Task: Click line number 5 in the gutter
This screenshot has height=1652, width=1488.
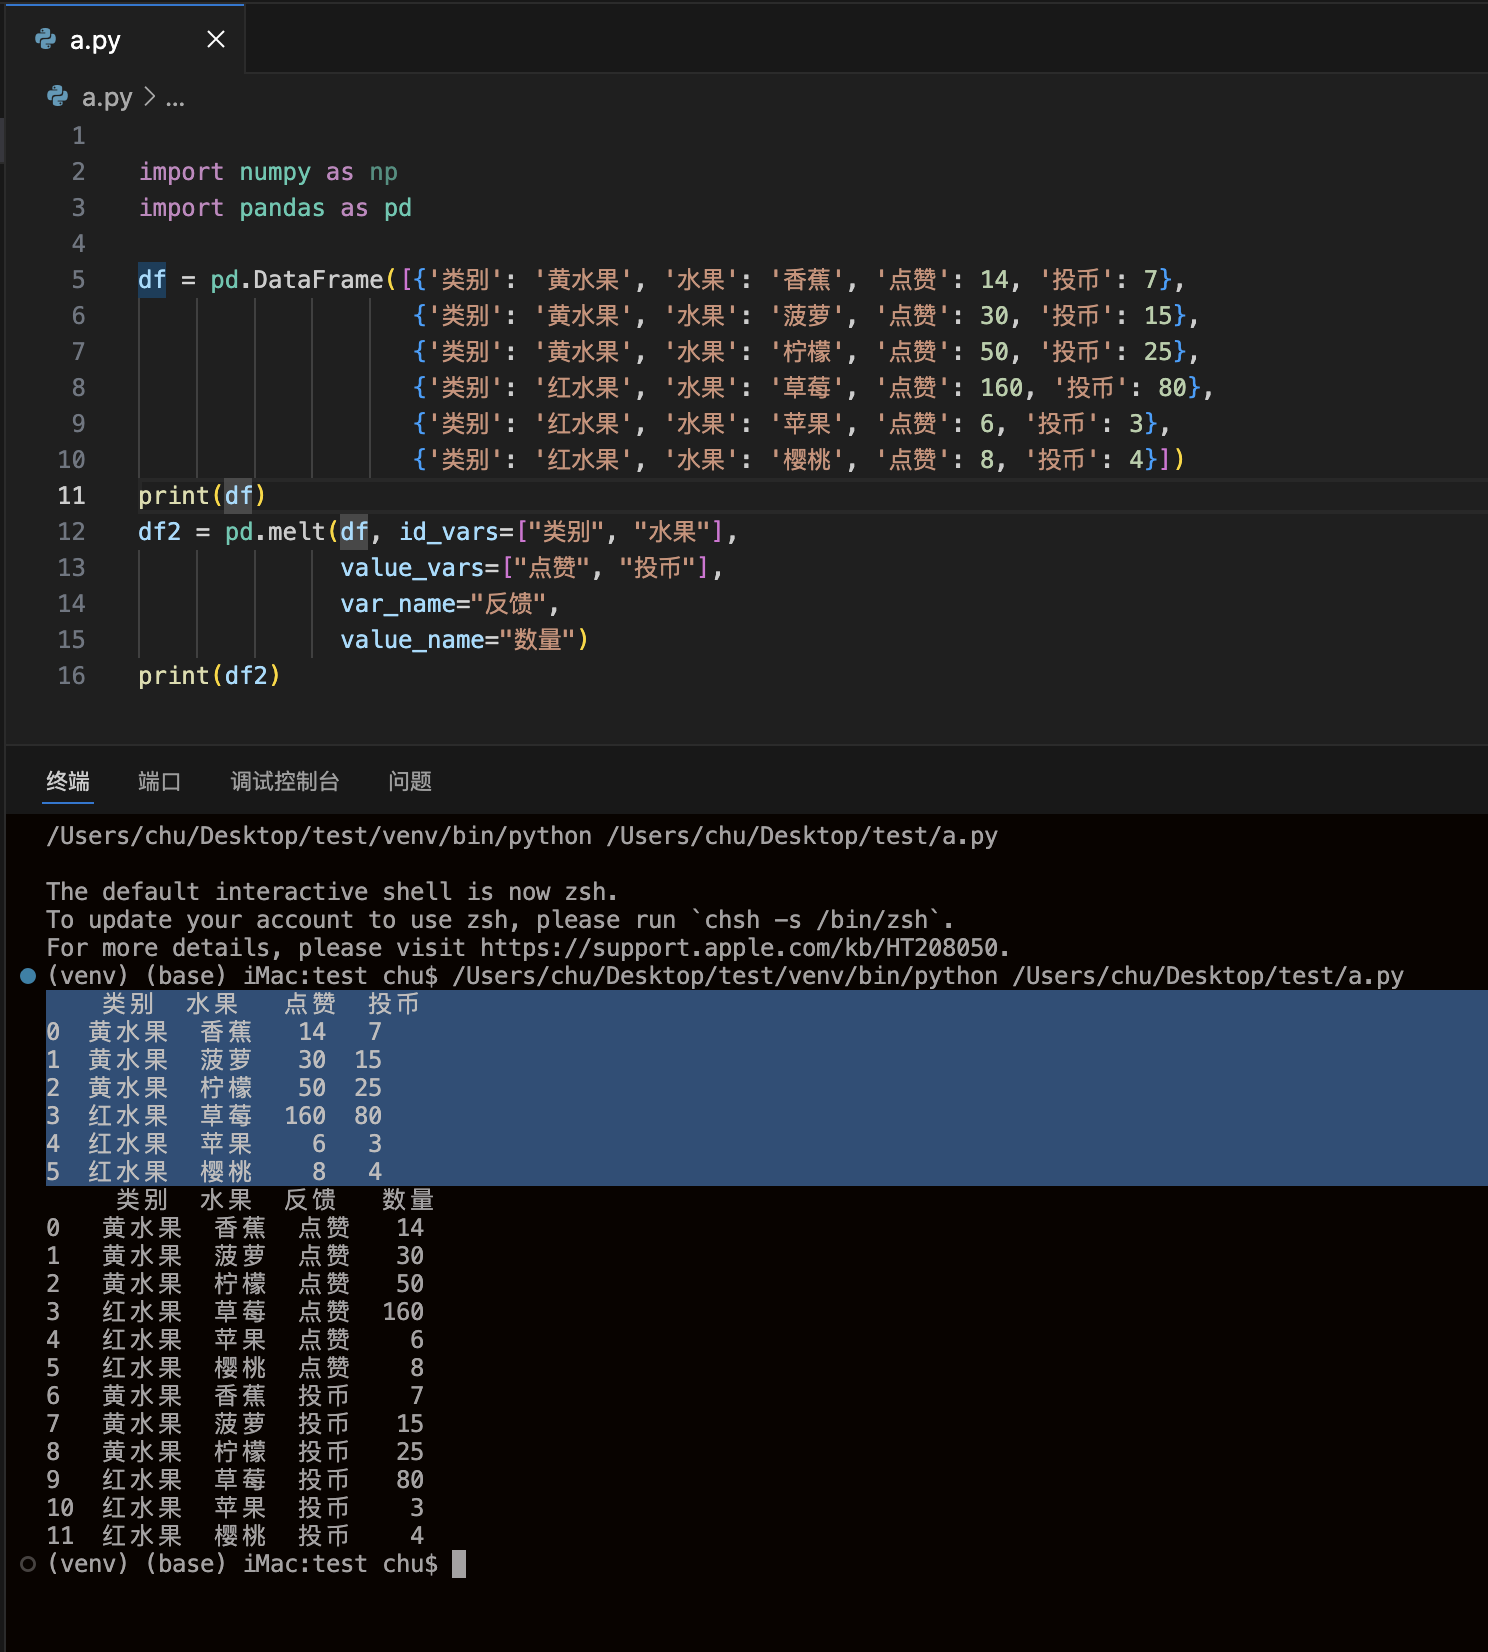Action: coord(78,280)
